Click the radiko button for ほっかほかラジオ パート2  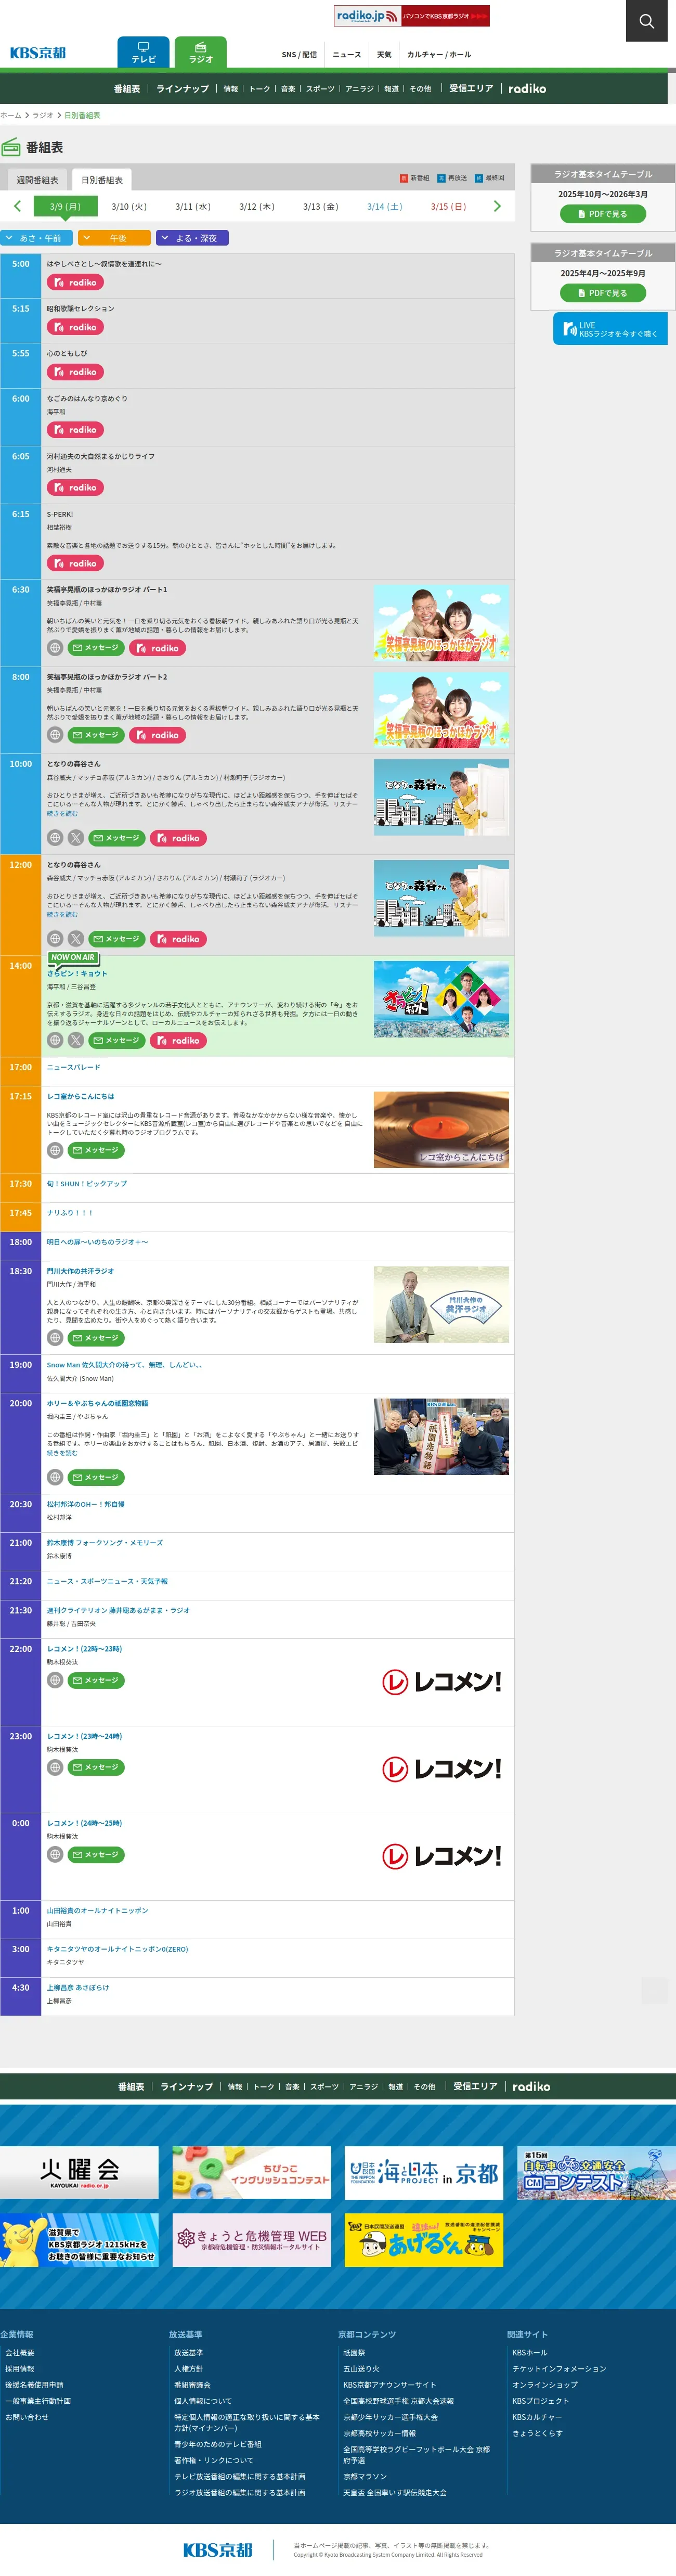158,735
